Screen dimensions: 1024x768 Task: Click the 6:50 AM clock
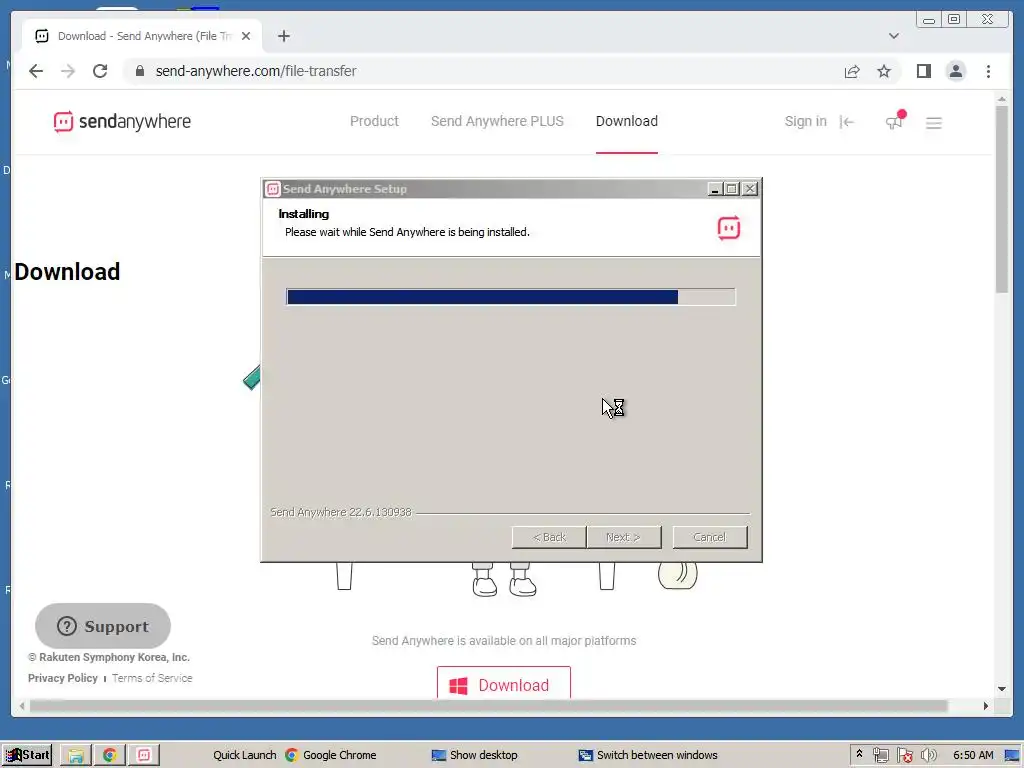[973, 755]
